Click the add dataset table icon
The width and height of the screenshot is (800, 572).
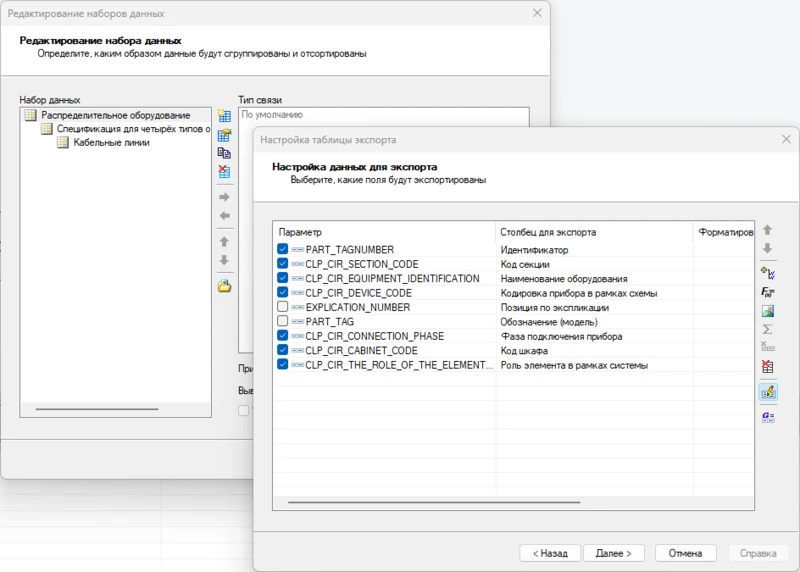tap(225, 116)
